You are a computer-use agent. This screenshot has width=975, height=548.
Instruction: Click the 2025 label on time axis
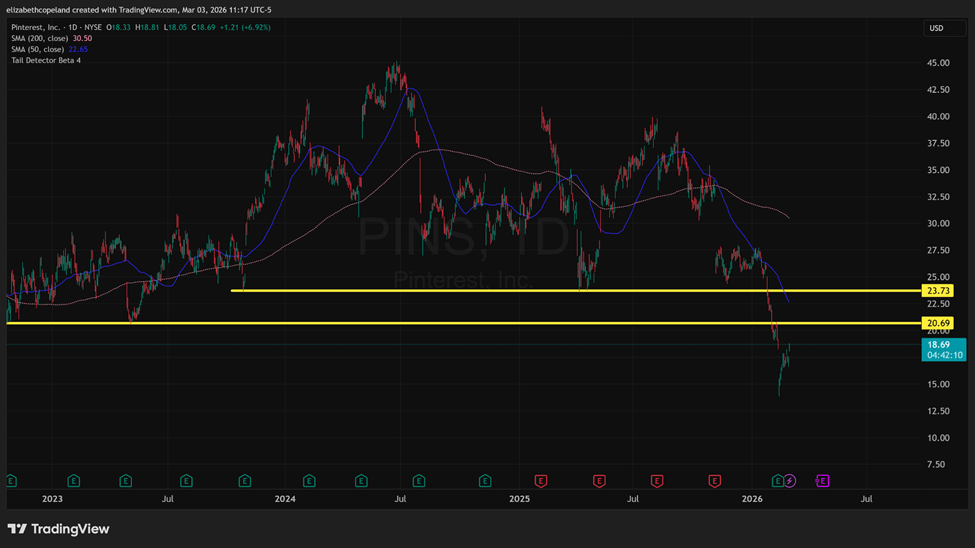point(518,498)
